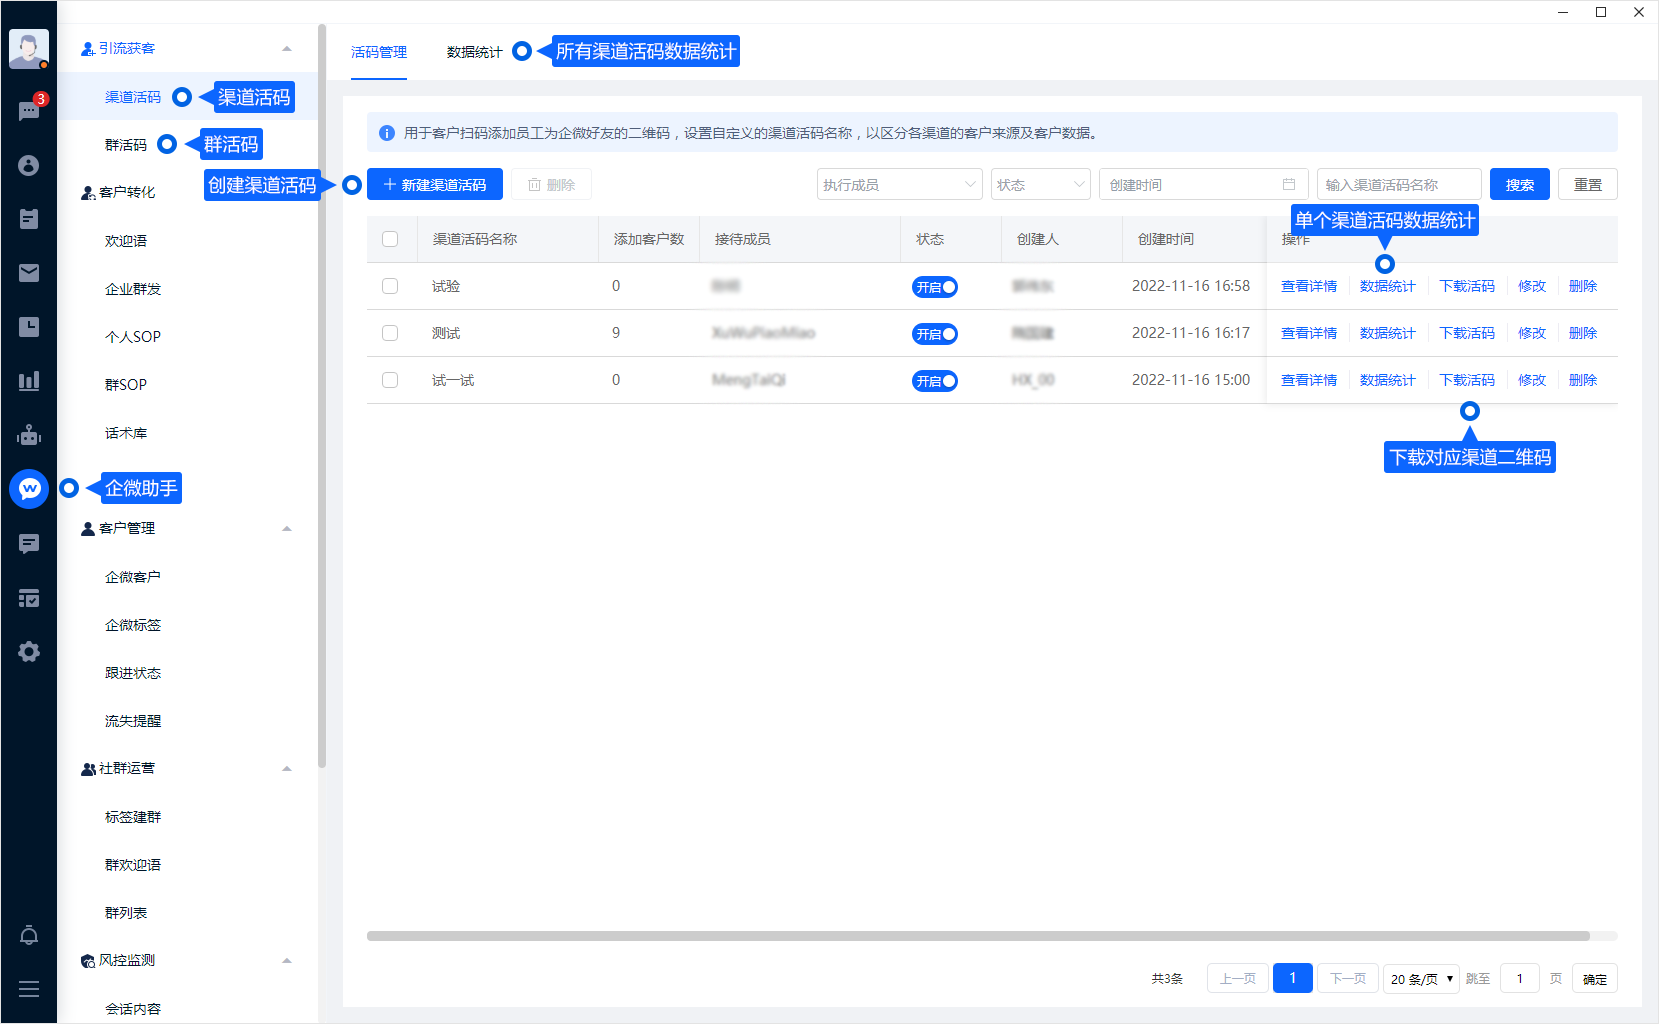Open the hamburger menu icon at bottom
1659x1024 pixels.
coord(29,989)
